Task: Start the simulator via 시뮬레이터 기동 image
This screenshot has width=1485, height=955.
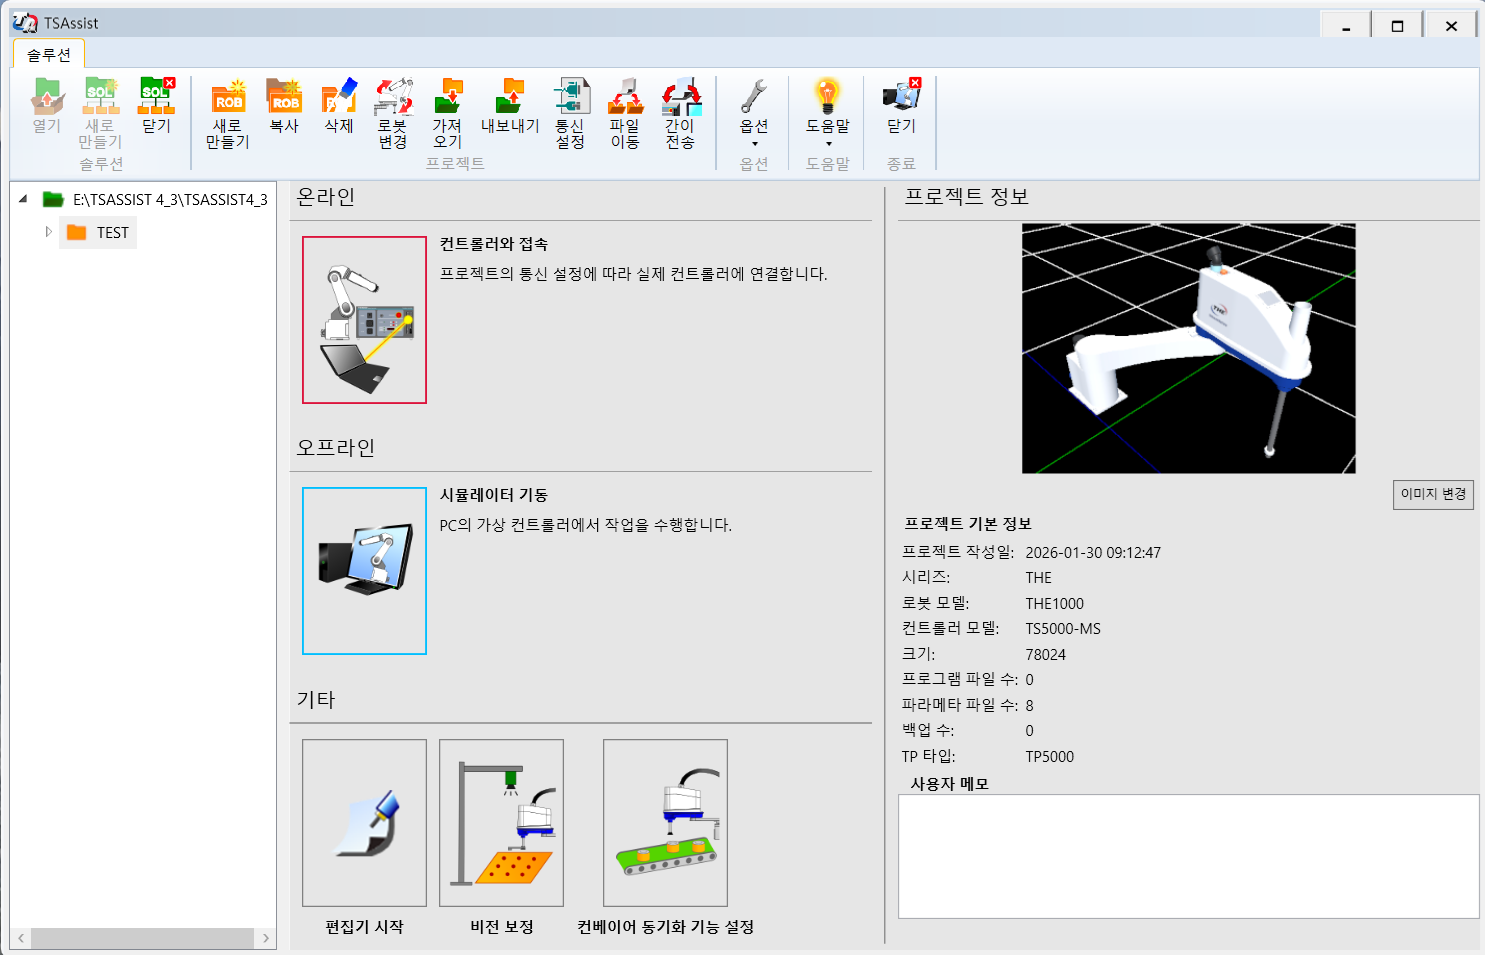Action: tap(364, 571)
